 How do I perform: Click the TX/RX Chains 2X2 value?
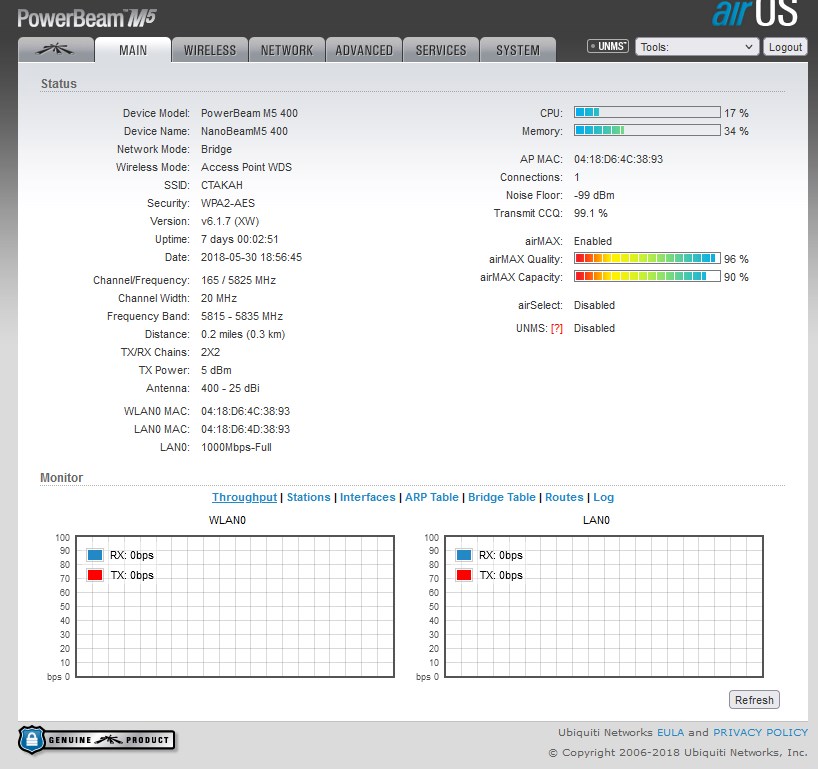click(210, 352)
